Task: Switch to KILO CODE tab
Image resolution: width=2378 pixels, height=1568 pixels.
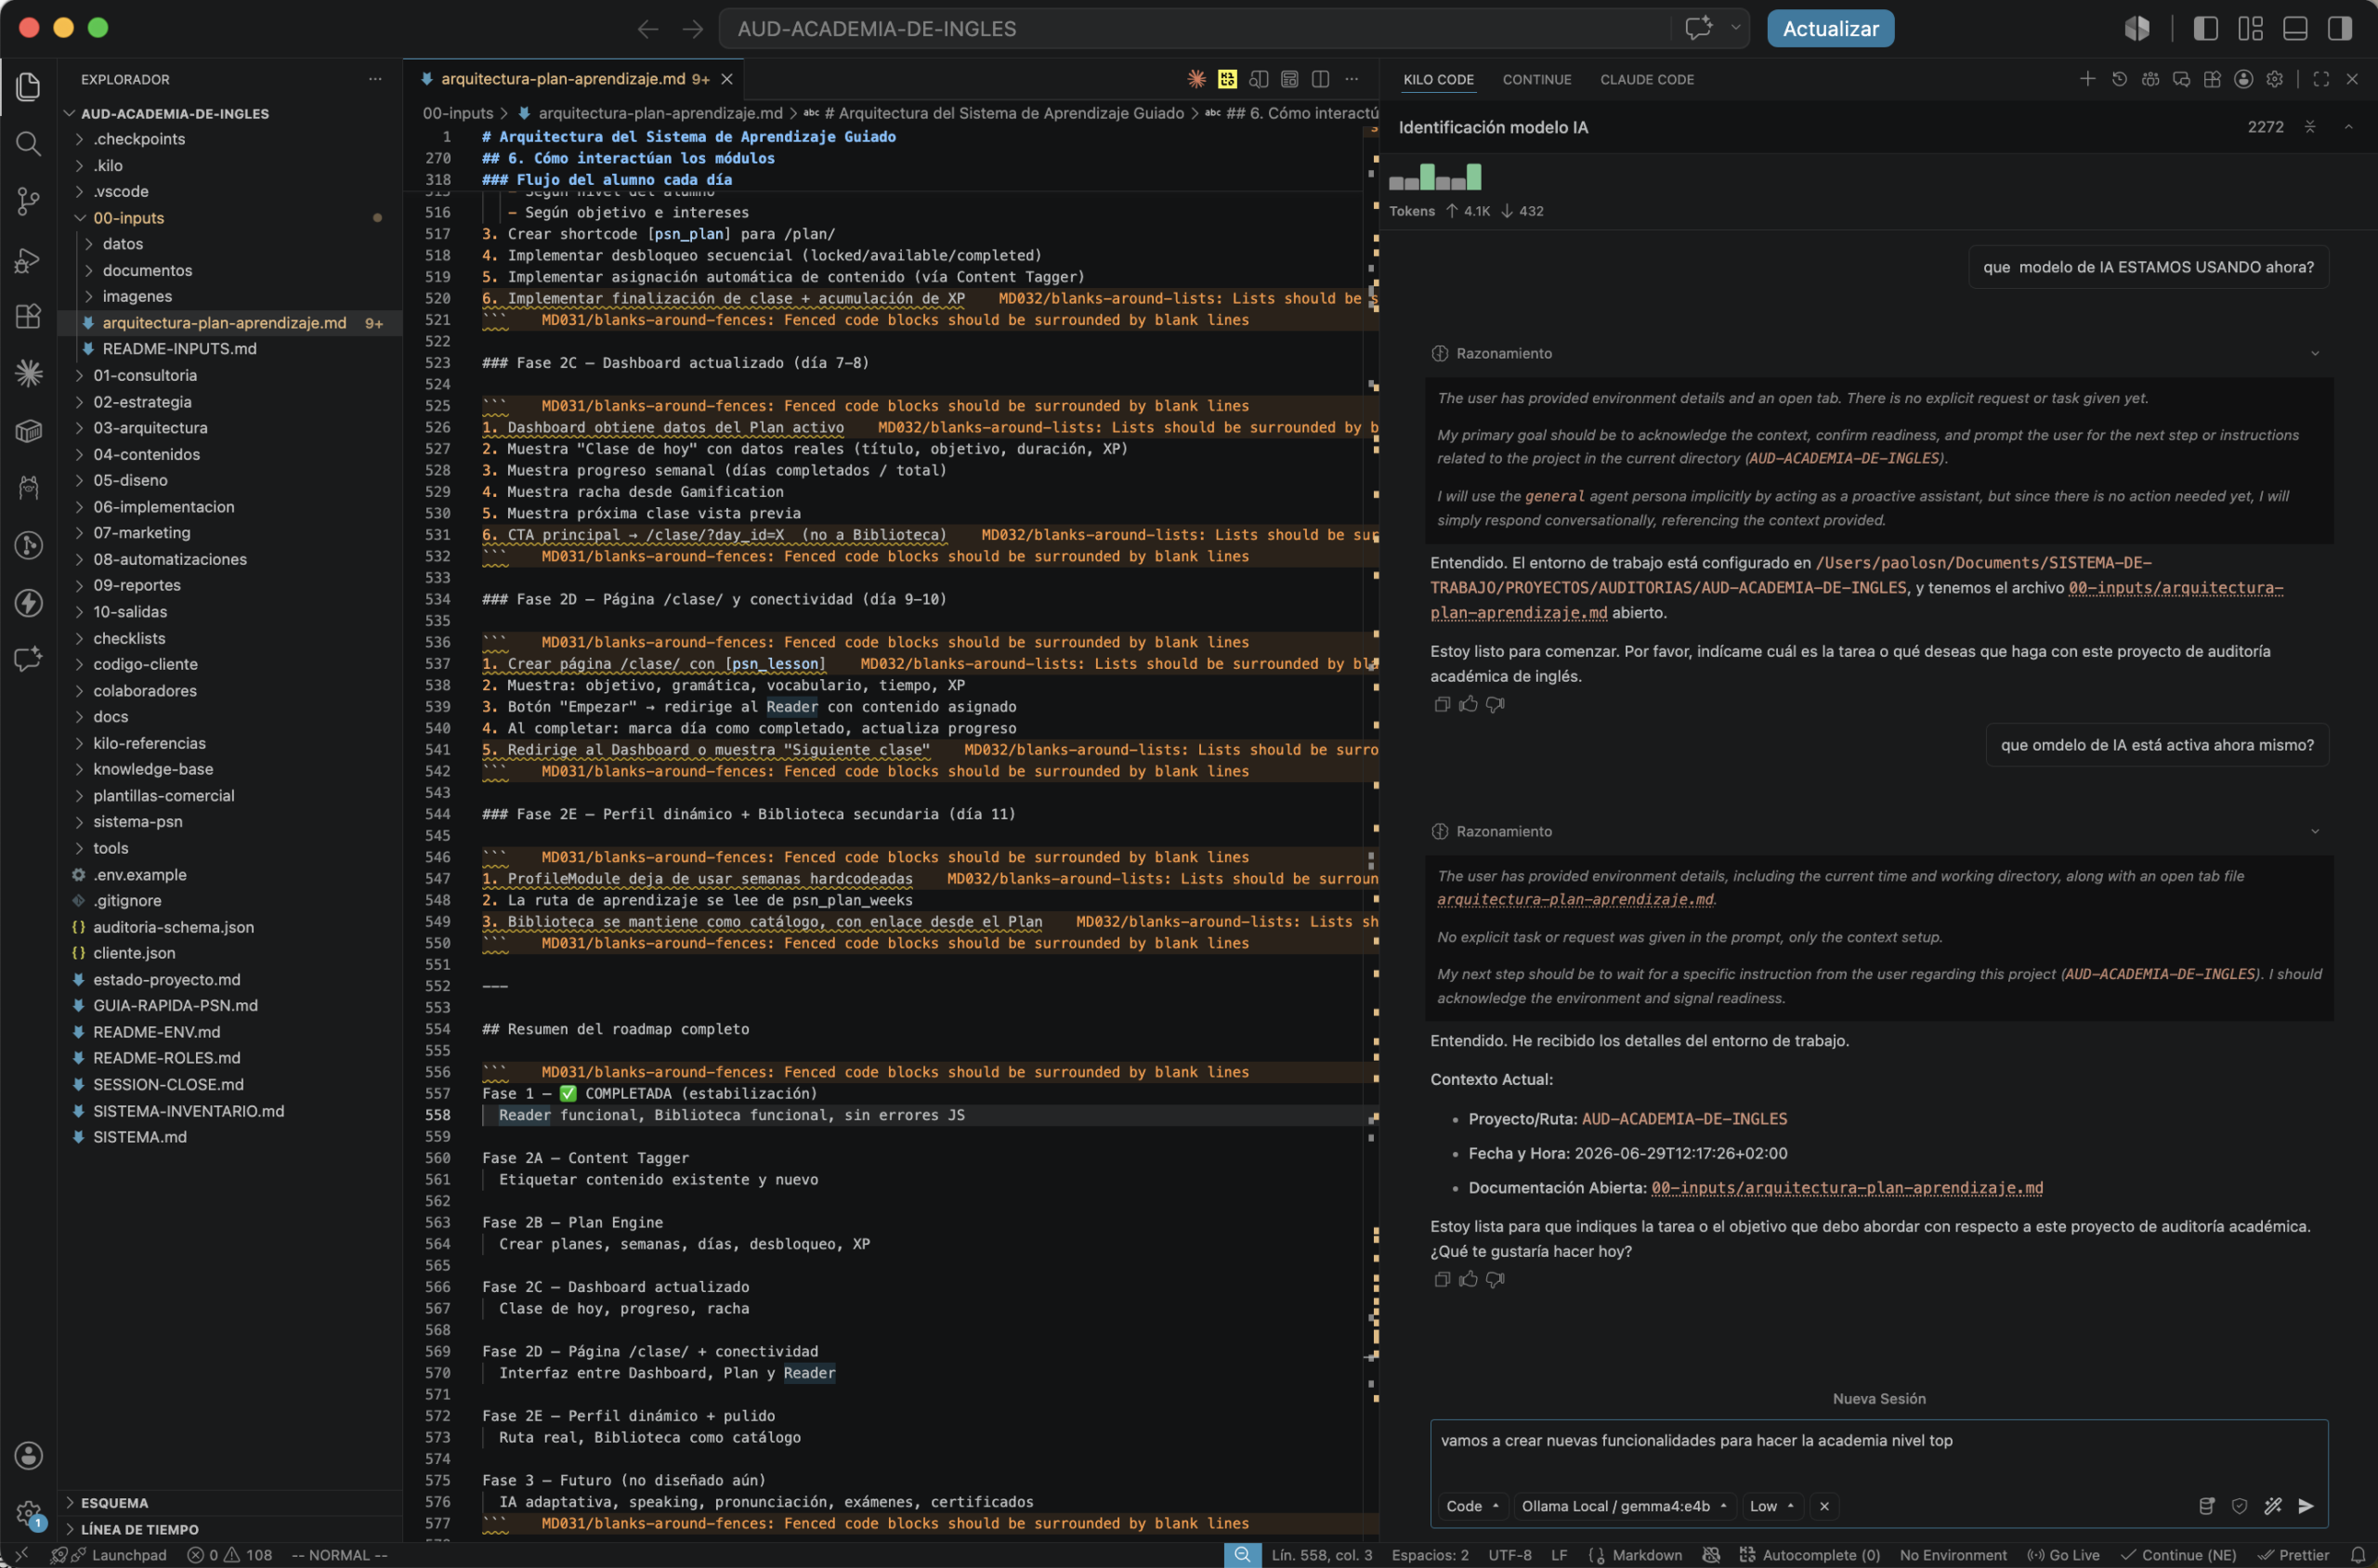Action: [x=1438, y=79]
